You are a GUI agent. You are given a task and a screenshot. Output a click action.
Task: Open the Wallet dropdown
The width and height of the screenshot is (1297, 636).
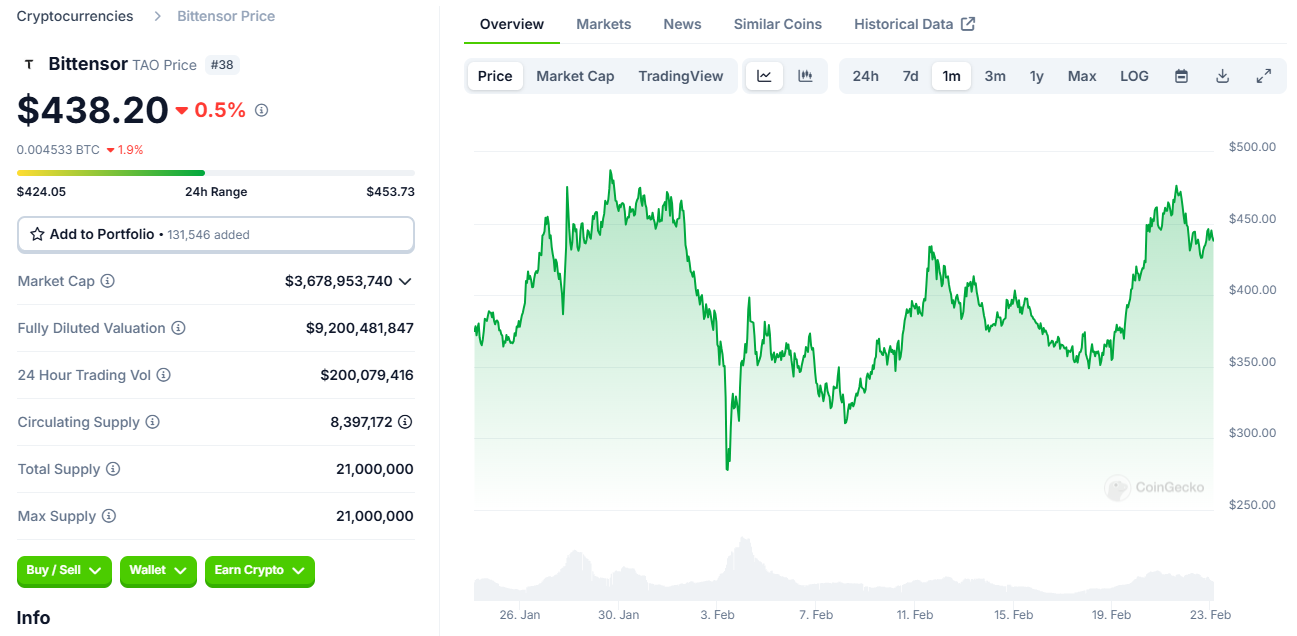click(158, 570)
